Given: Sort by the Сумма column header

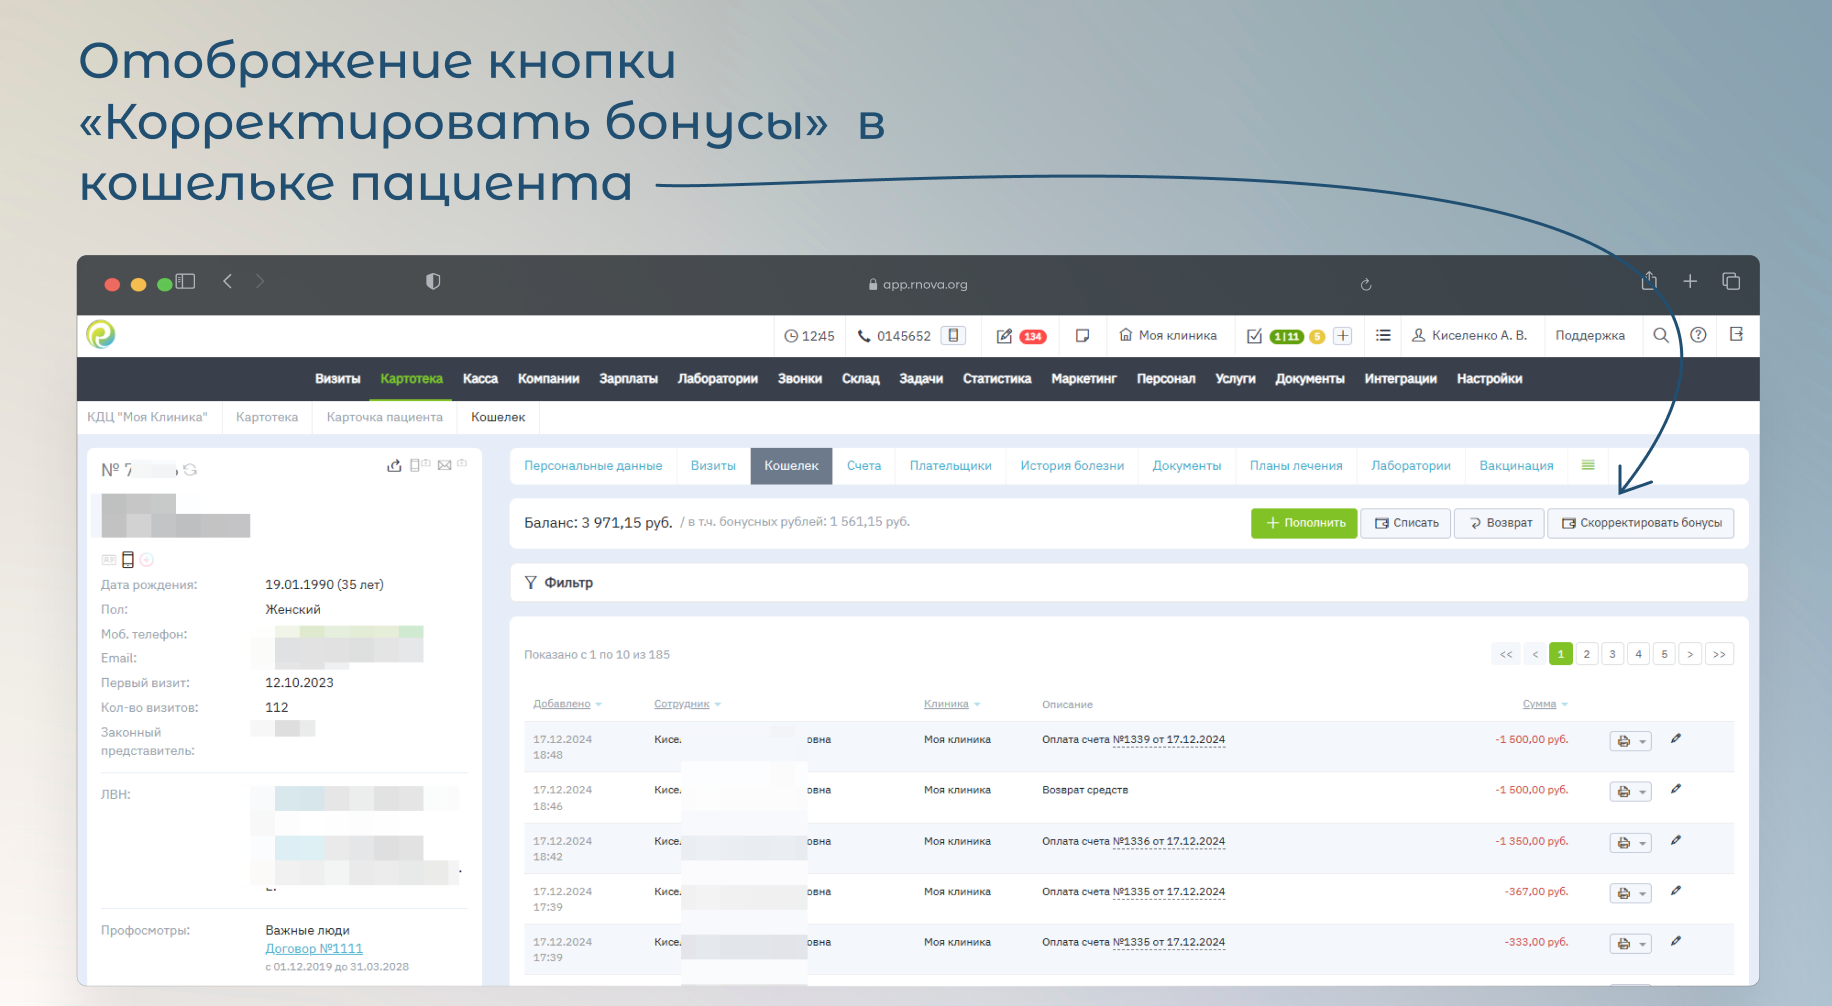Looking at the screenshot, I should pyautogui.click(x=1539, y=704).
